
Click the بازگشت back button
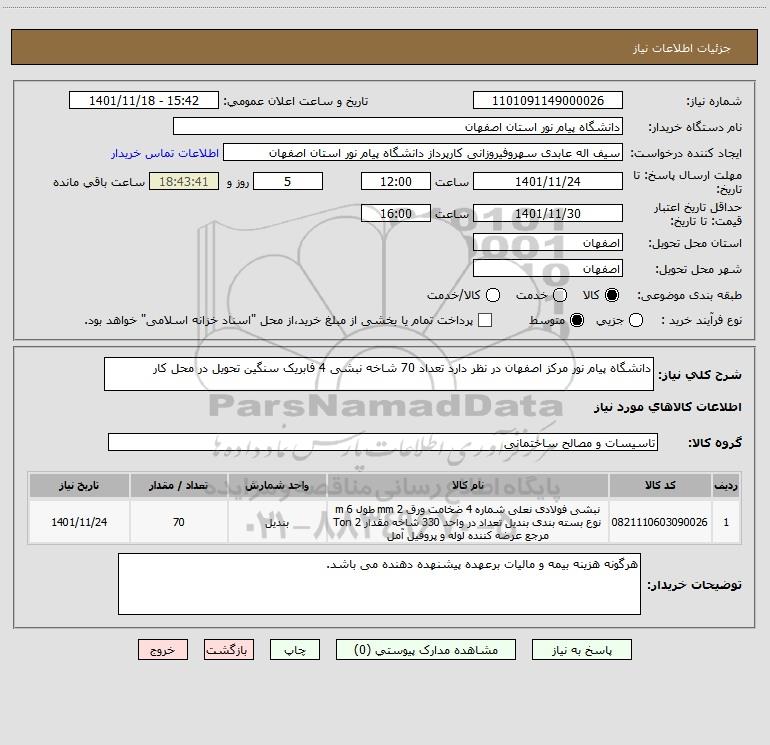[229, 650]
